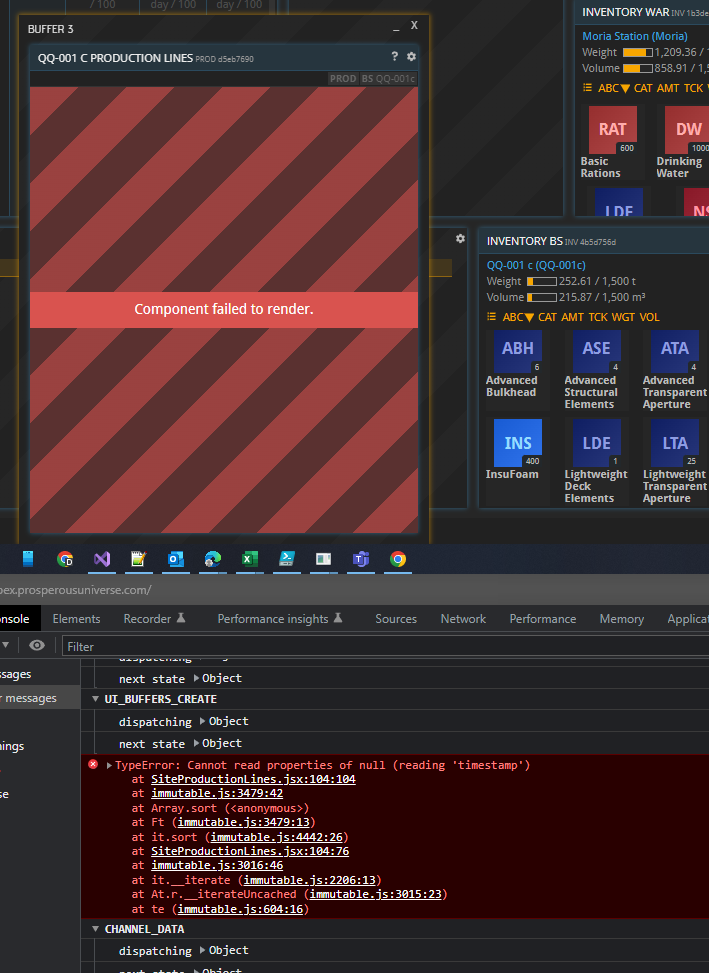Sort Inventory BS by WGT
The height and width of the screenshot is (973, 709).
pos(623,317)
